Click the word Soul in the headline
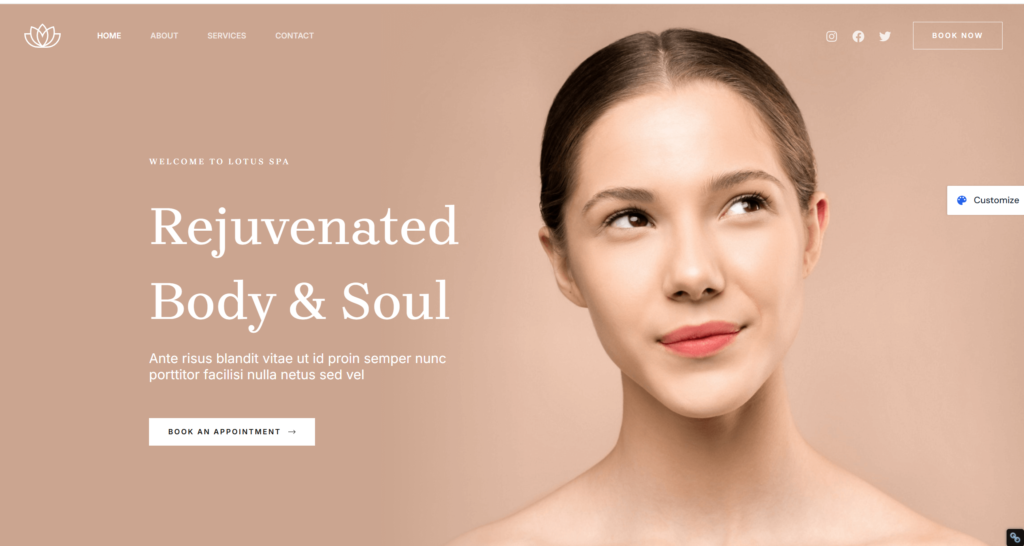The image size is (1024, 546). click(395, 301)
